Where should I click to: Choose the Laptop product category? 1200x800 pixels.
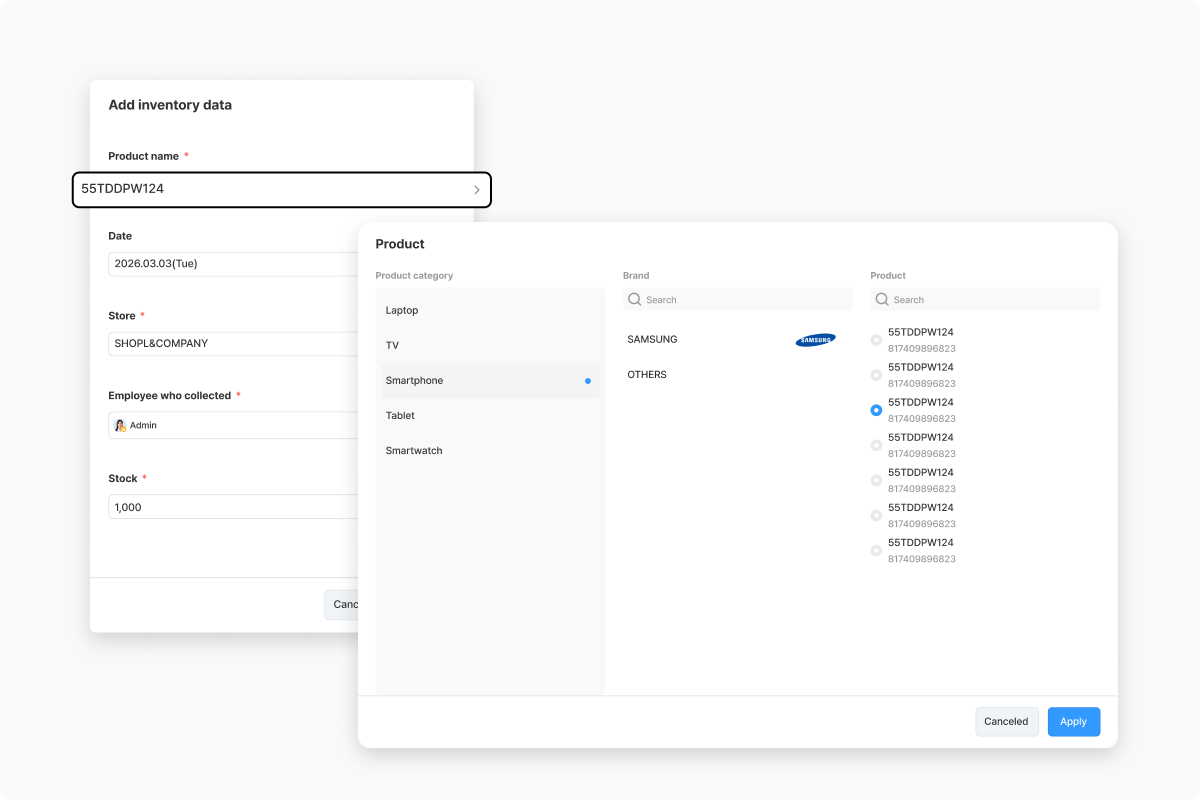tap(488, 311)
